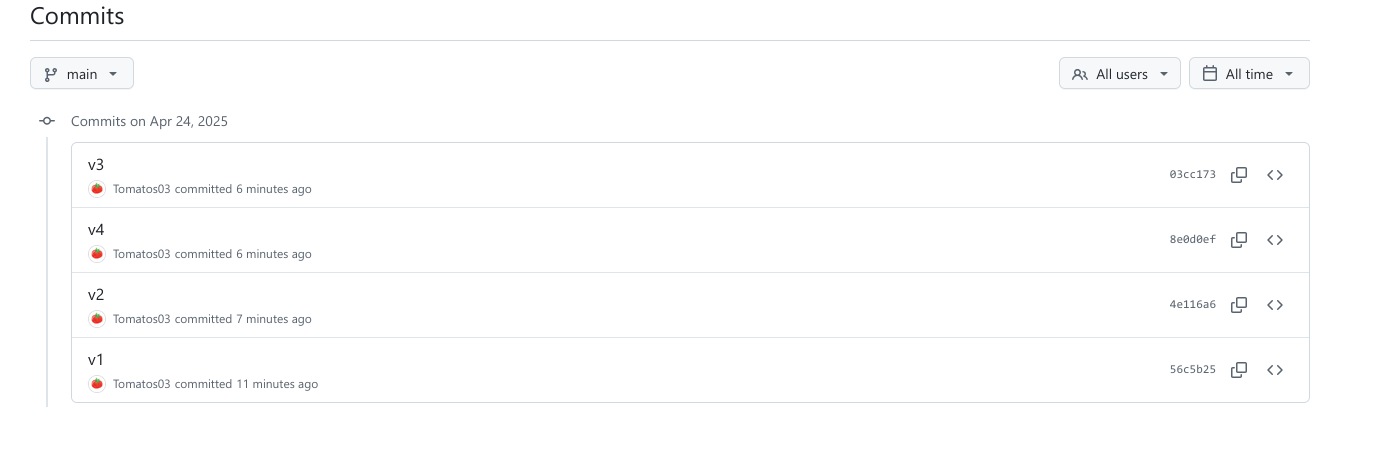
Task: Copy full SHA for commit 4e116a6
Action: [x=1239, y=305]
